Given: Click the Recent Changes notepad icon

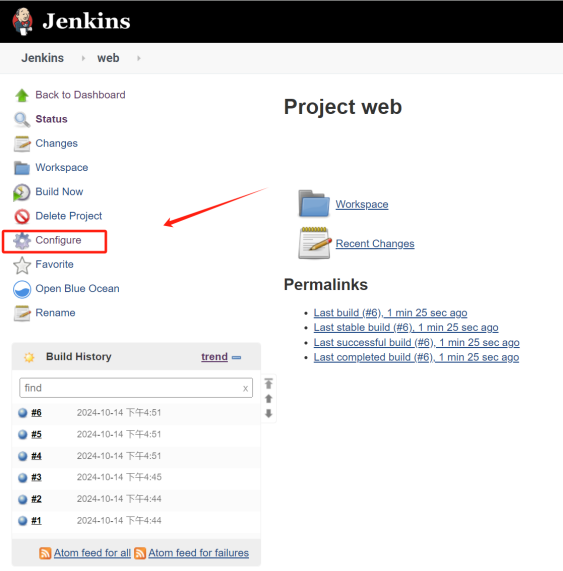Looking at the screenshot, I should pyautogui.click(x=314, y=243).
